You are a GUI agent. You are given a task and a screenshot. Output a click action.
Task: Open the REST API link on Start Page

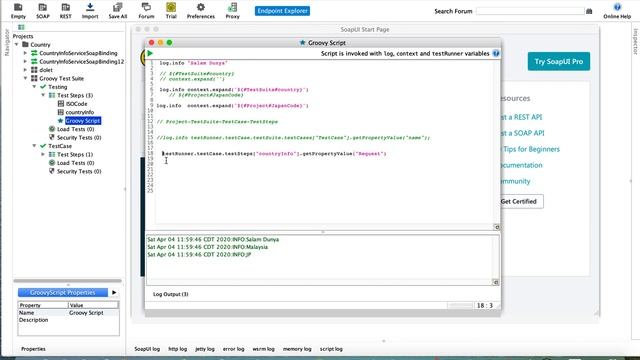click(522, 117)
